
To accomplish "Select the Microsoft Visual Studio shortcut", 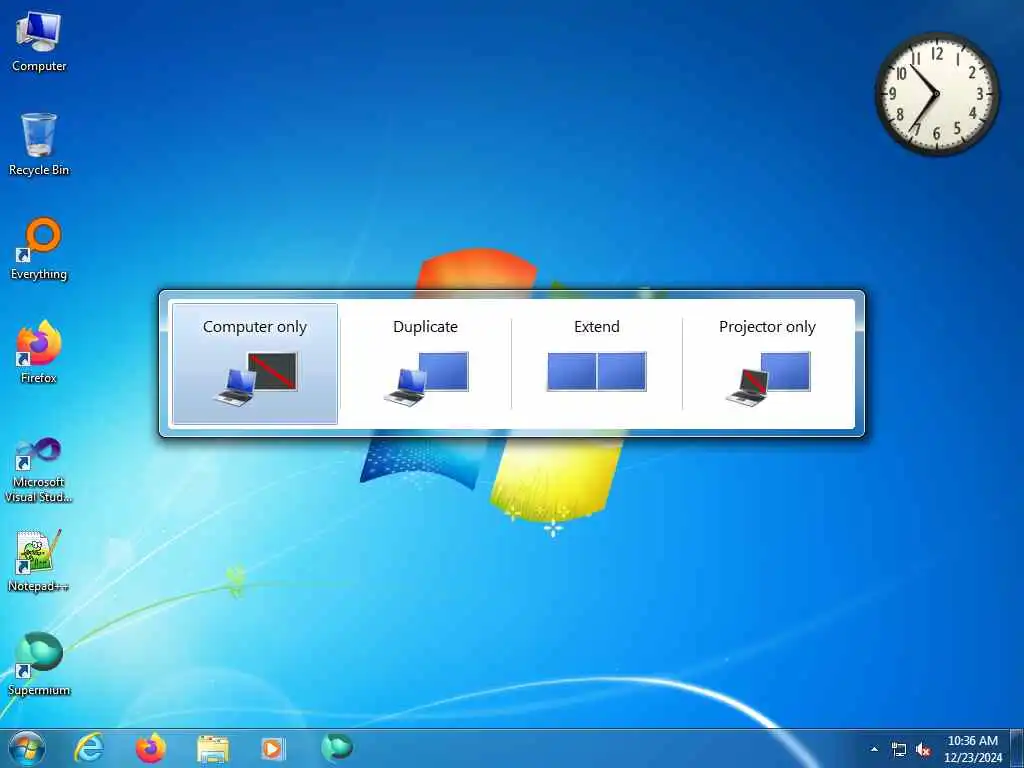I will [39, 470].
